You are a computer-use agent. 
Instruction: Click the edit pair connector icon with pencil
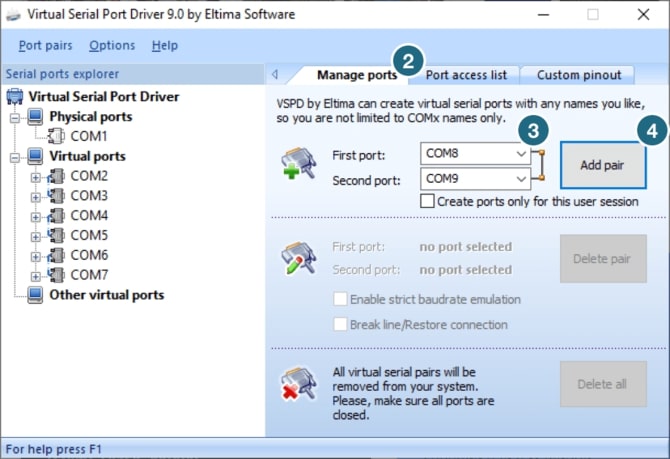(x=299, y=258)
